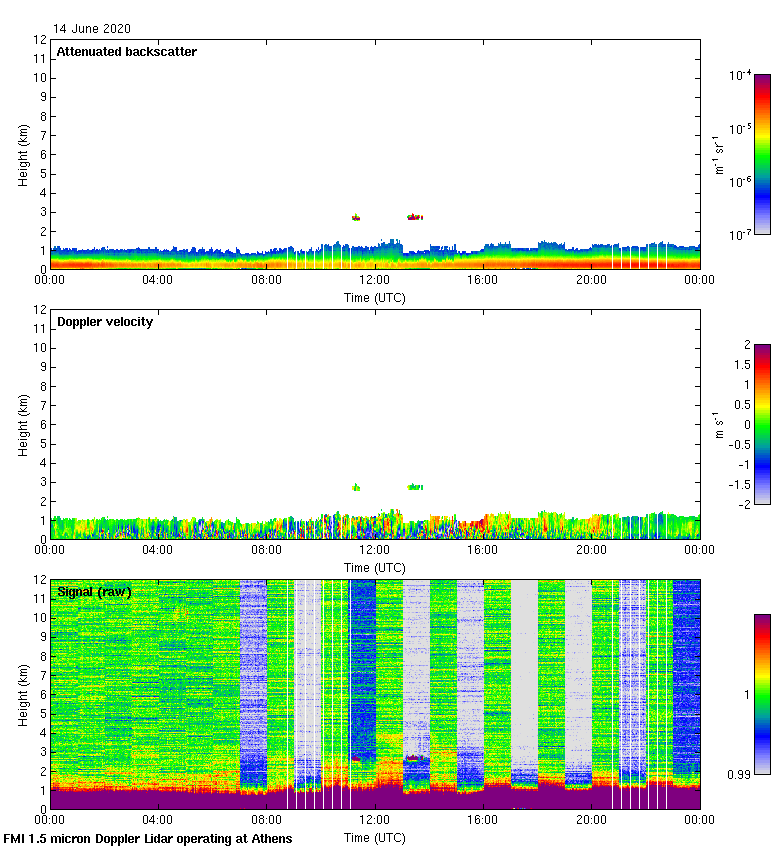
Task: Click the 0.99 value on signal colorbar
Action: point(737,774)
